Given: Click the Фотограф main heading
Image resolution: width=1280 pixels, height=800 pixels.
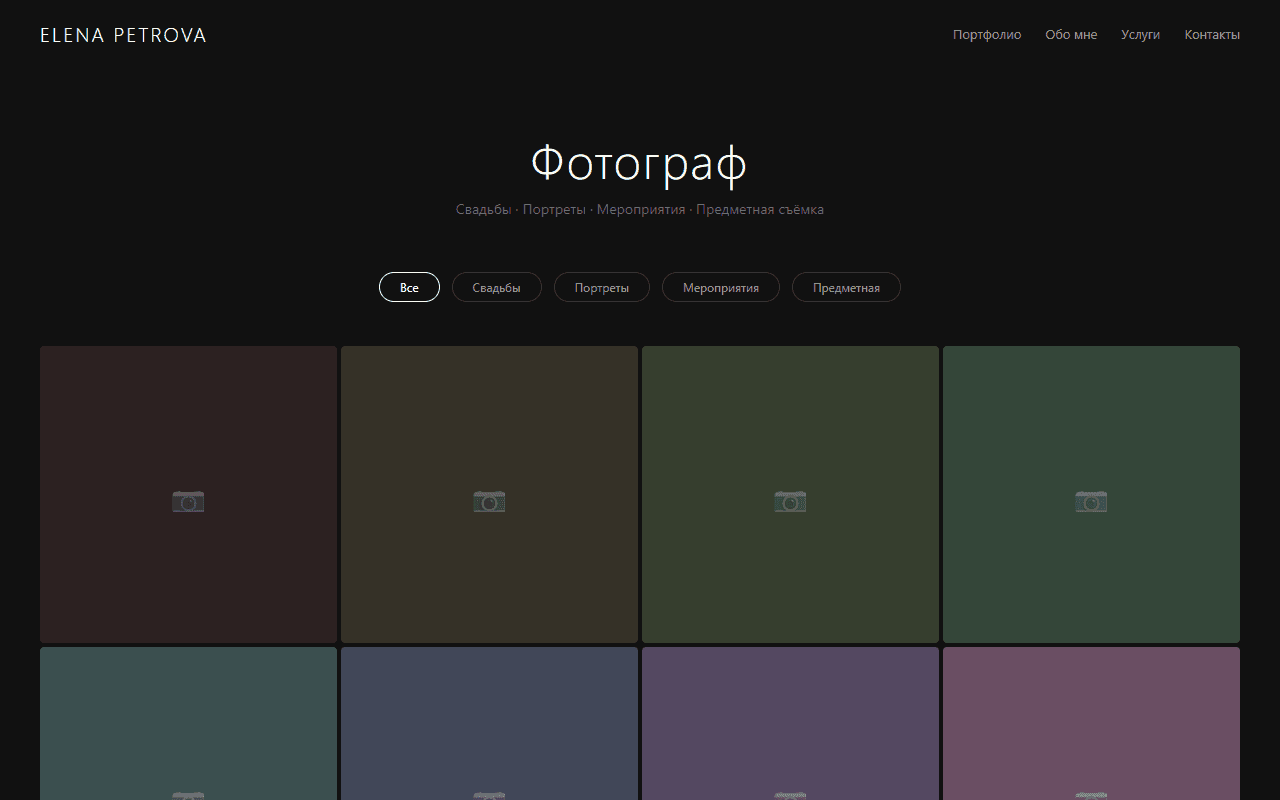Looking at the screenshot, I should 639,163.
